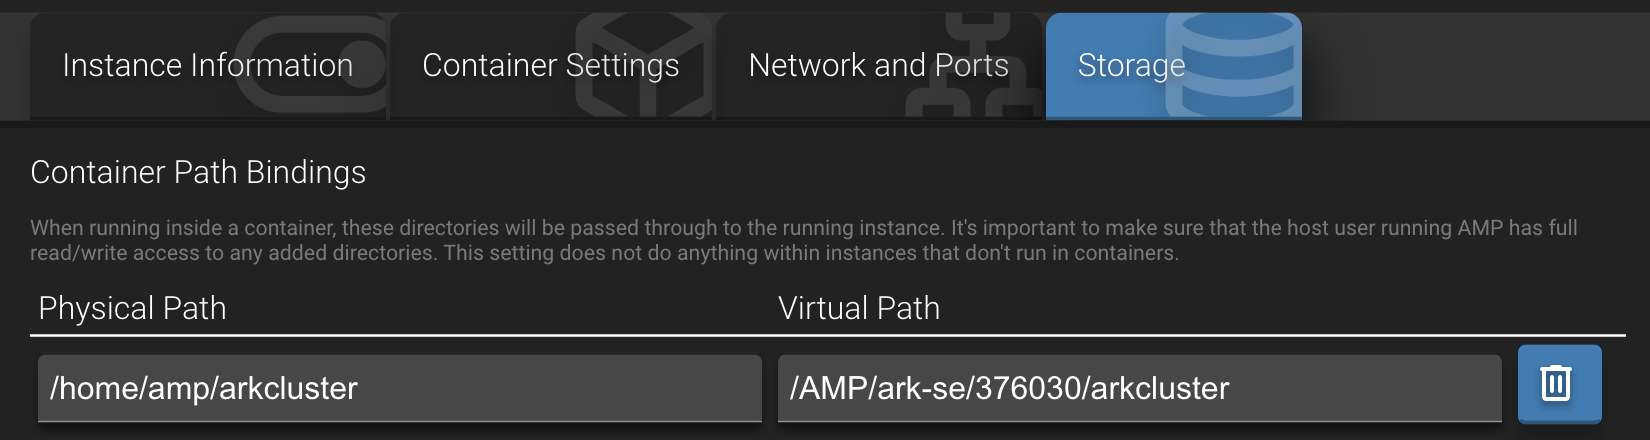Delete the arkcluster path binding with trash icon

click(1558, 384)
